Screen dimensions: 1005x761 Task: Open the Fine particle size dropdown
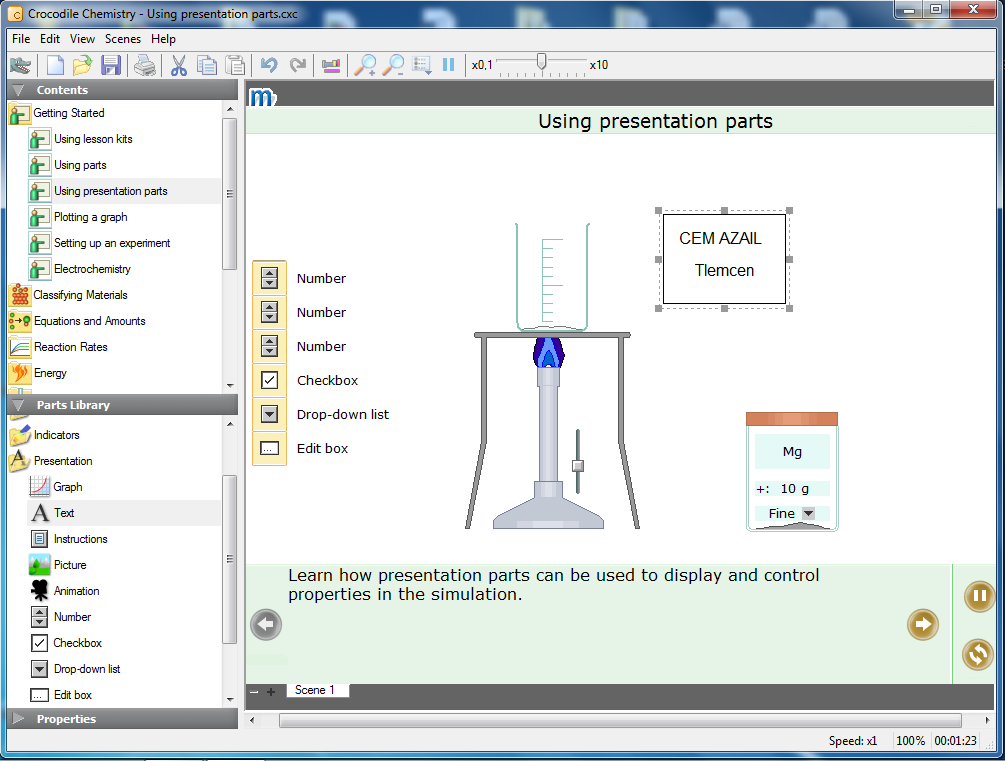click(808, 514)
